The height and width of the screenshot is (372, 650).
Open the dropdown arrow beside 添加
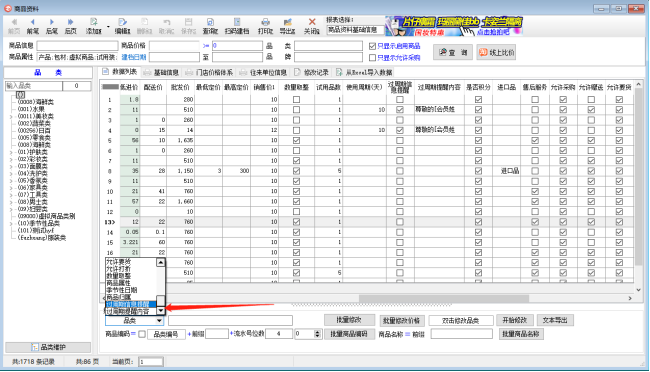(x=108, y=27)
